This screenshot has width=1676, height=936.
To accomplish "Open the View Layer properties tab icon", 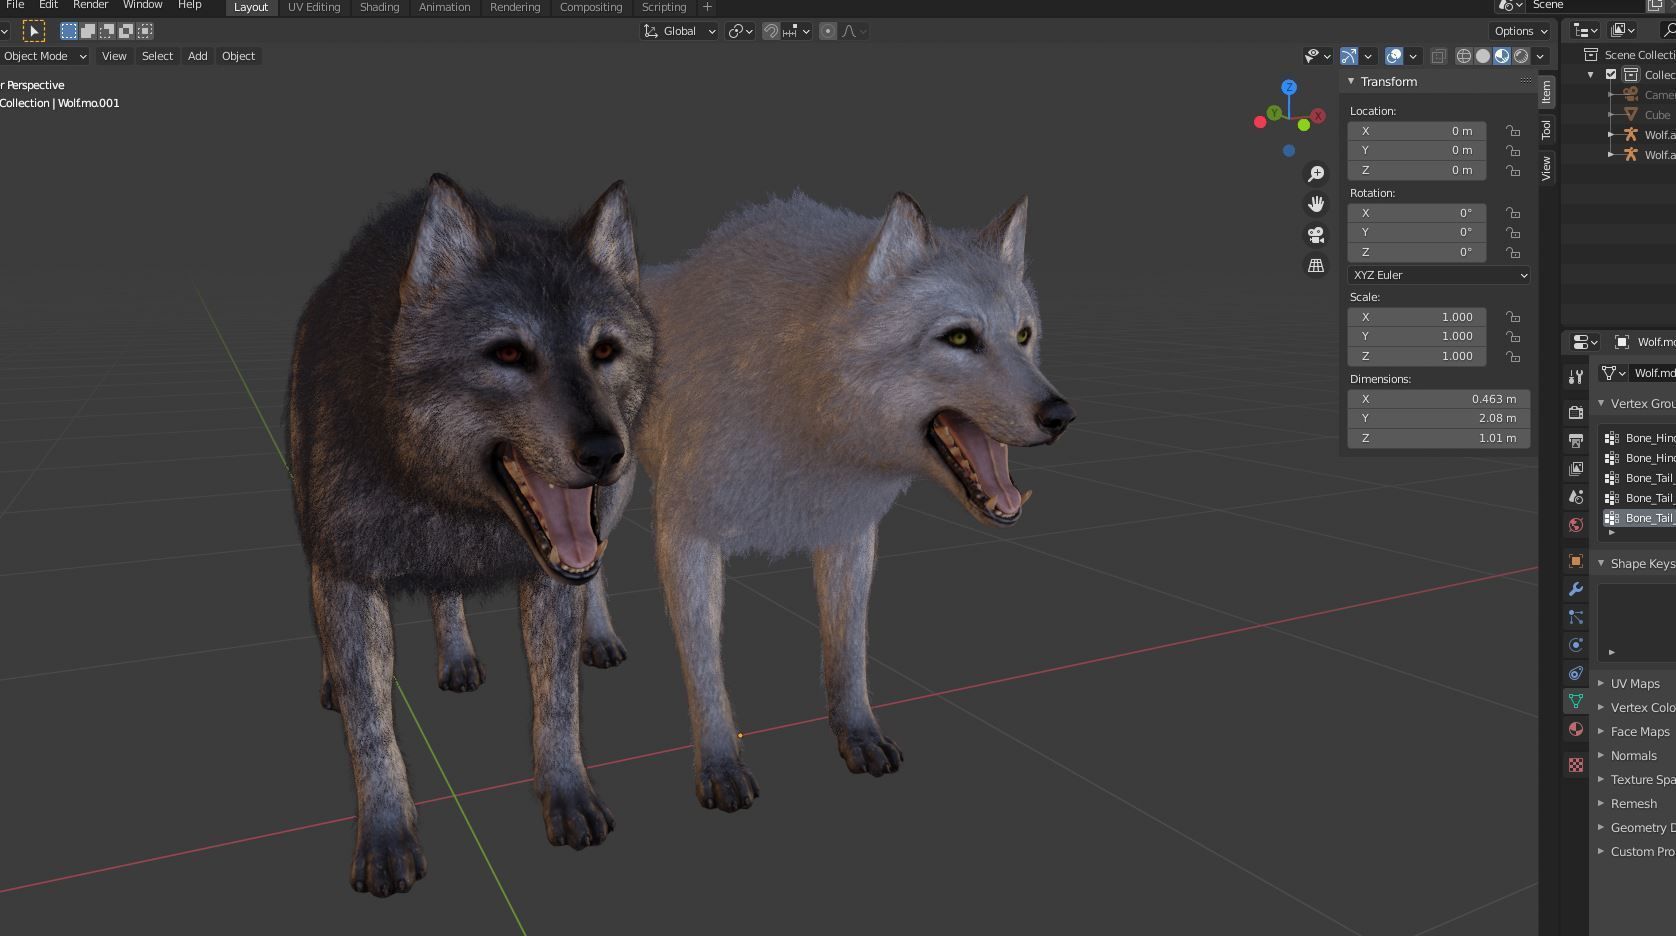I will tap(1576, 468).
